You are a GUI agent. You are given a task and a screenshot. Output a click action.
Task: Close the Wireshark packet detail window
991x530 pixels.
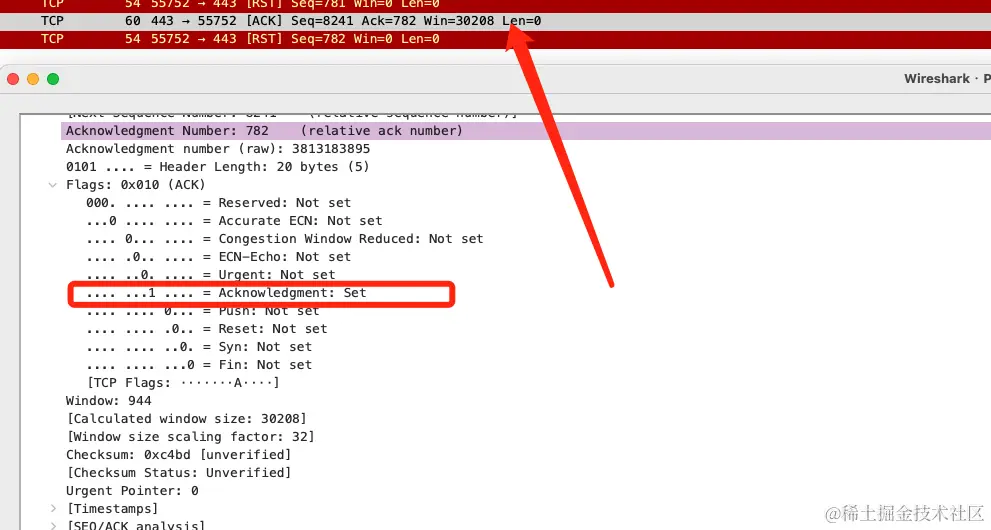(13, 79)
